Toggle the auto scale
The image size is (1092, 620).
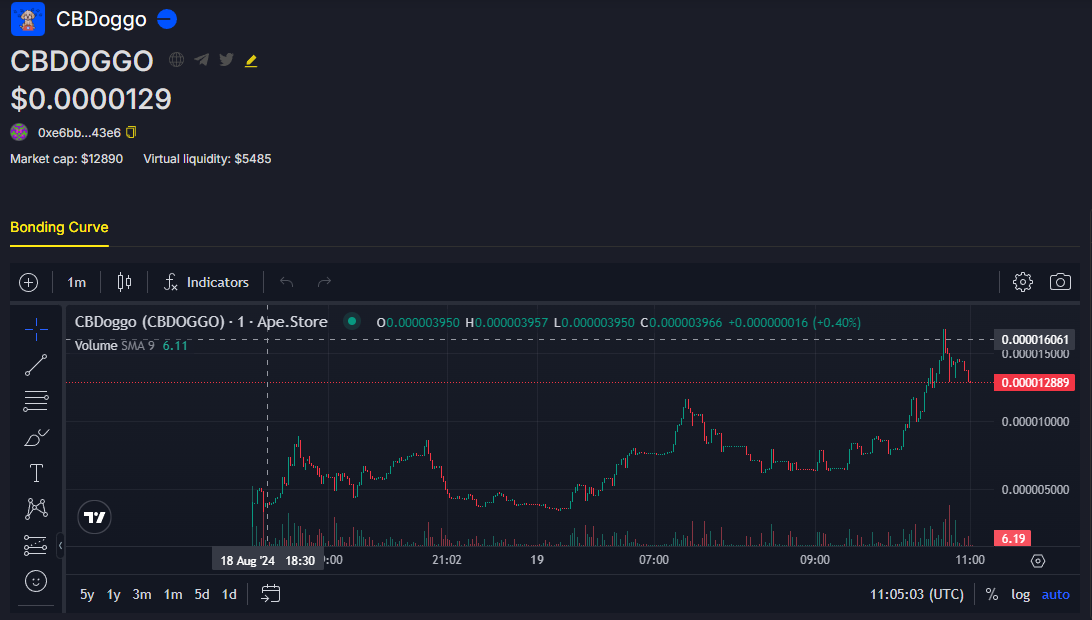click(1055, 594)
